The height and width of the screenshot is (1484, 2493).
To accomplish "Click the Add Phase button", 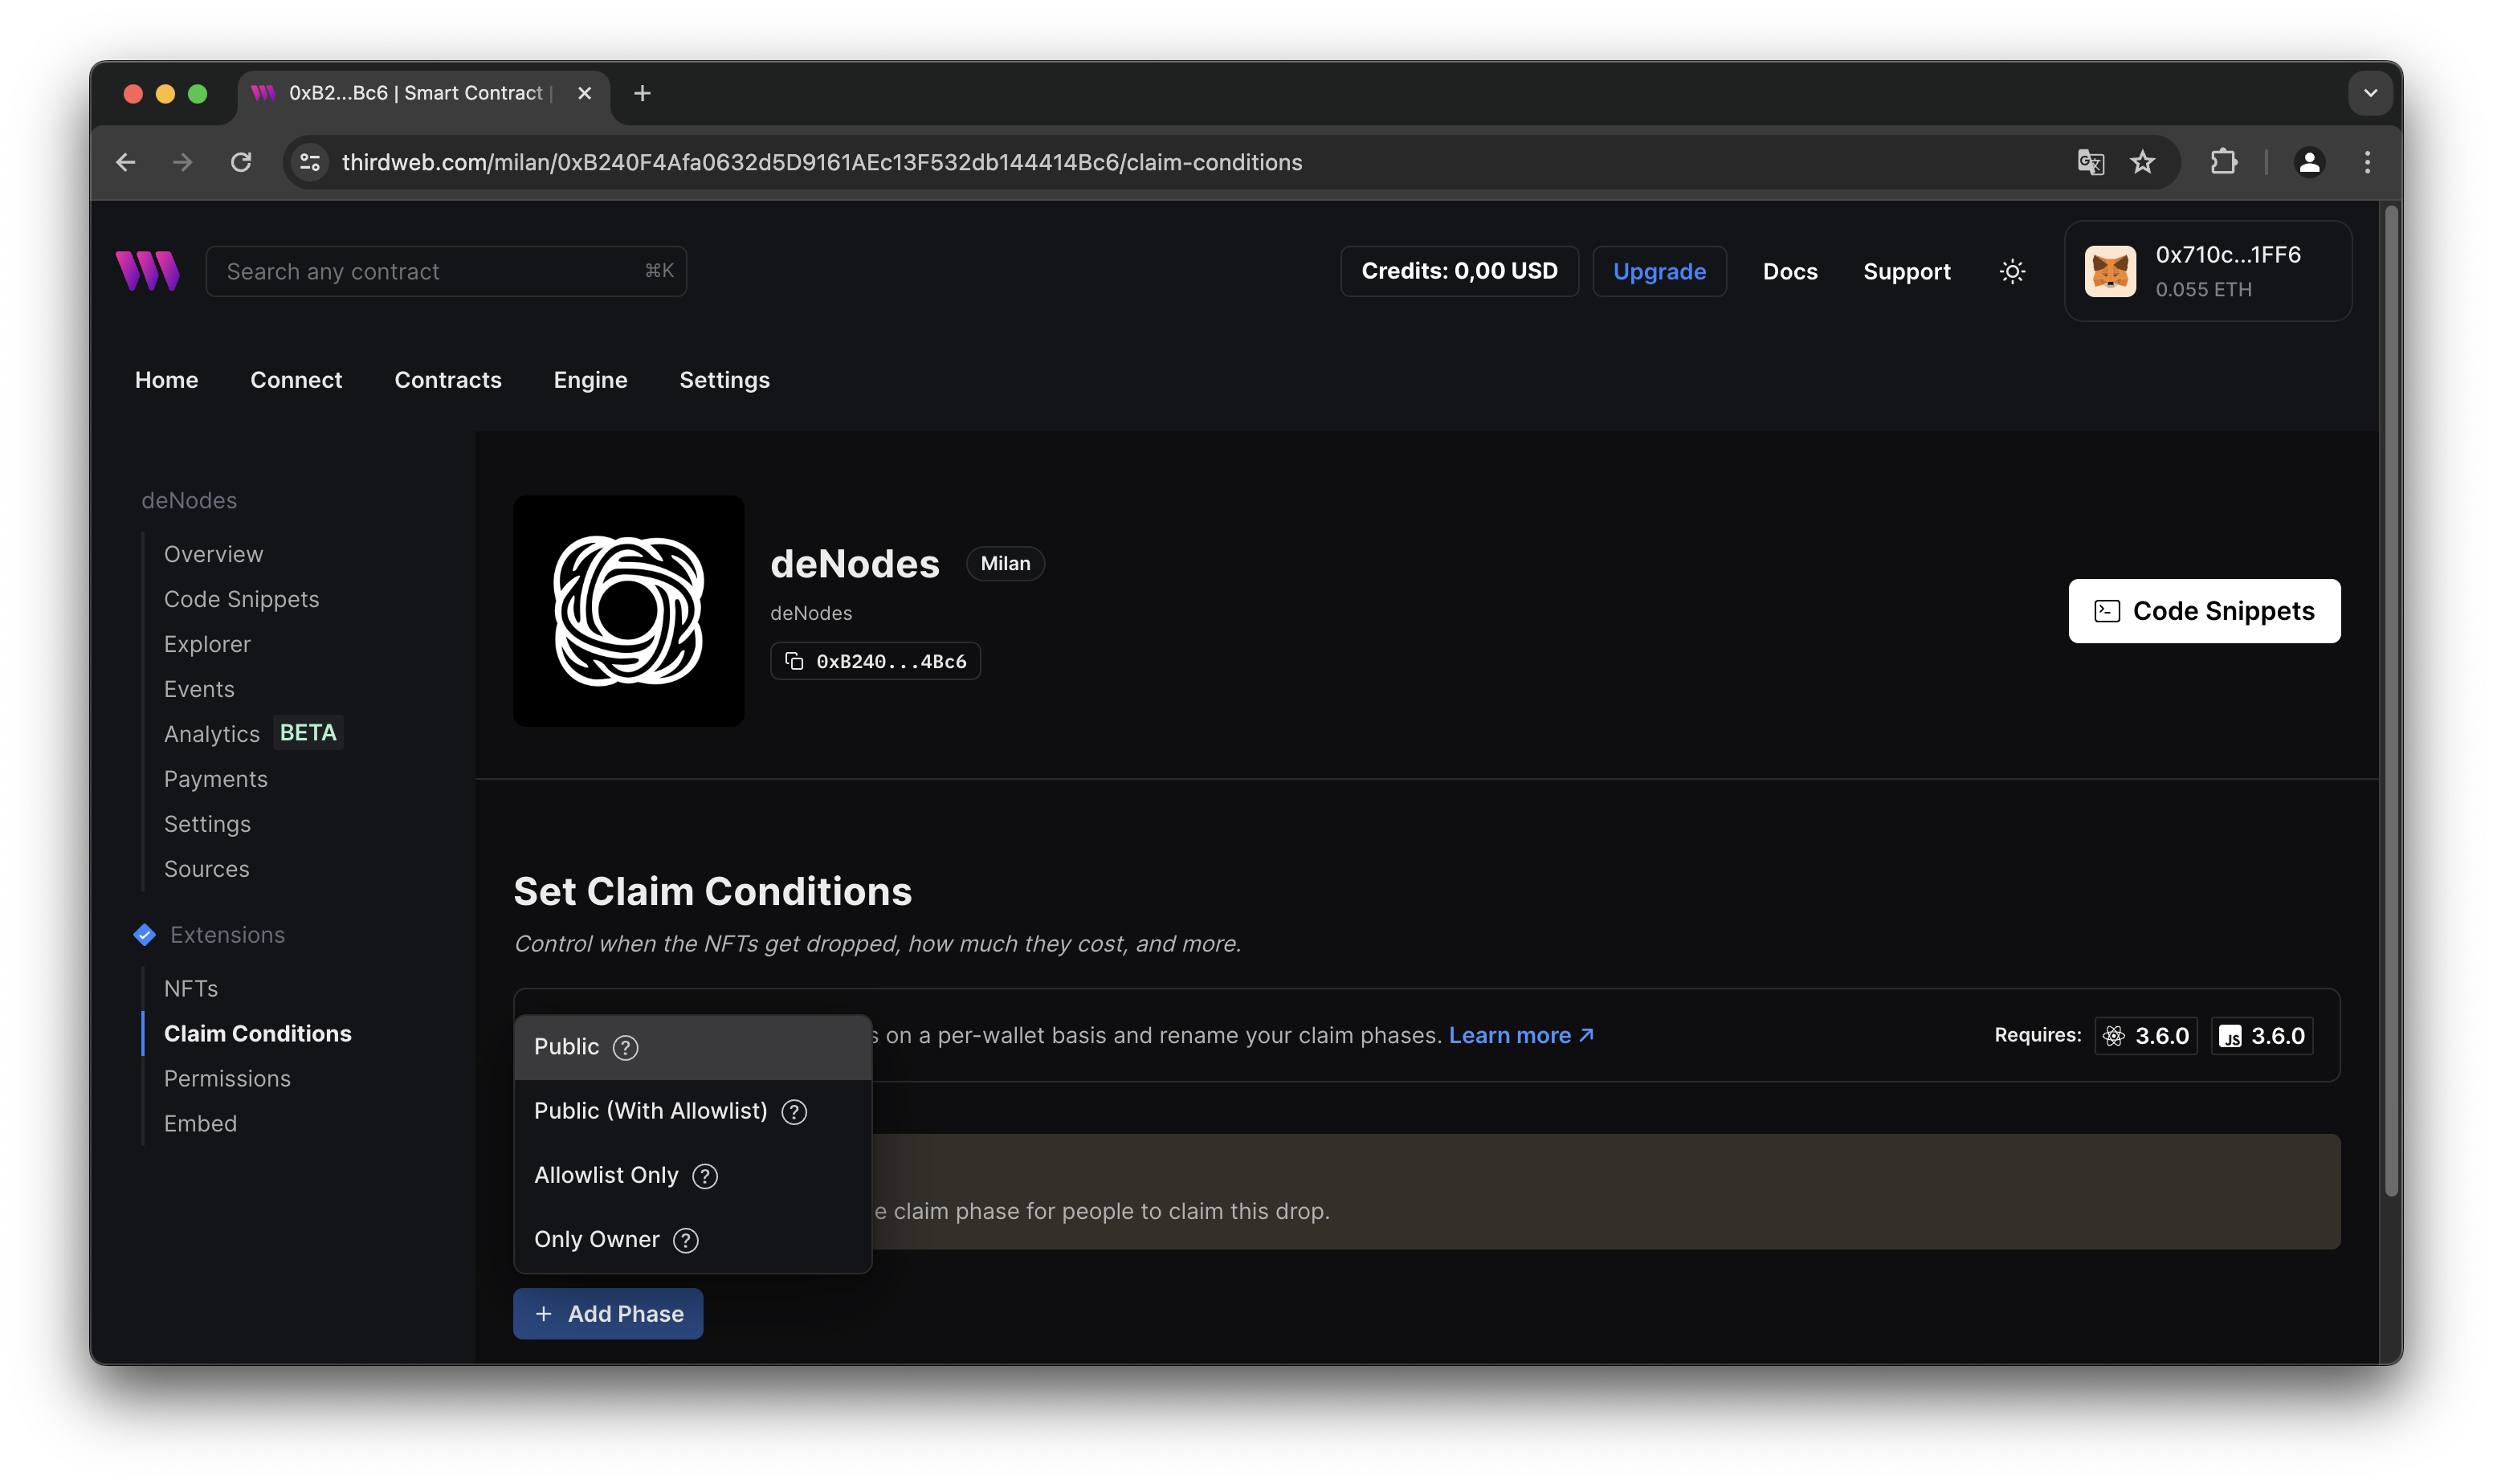I will tap(608, 1314).
